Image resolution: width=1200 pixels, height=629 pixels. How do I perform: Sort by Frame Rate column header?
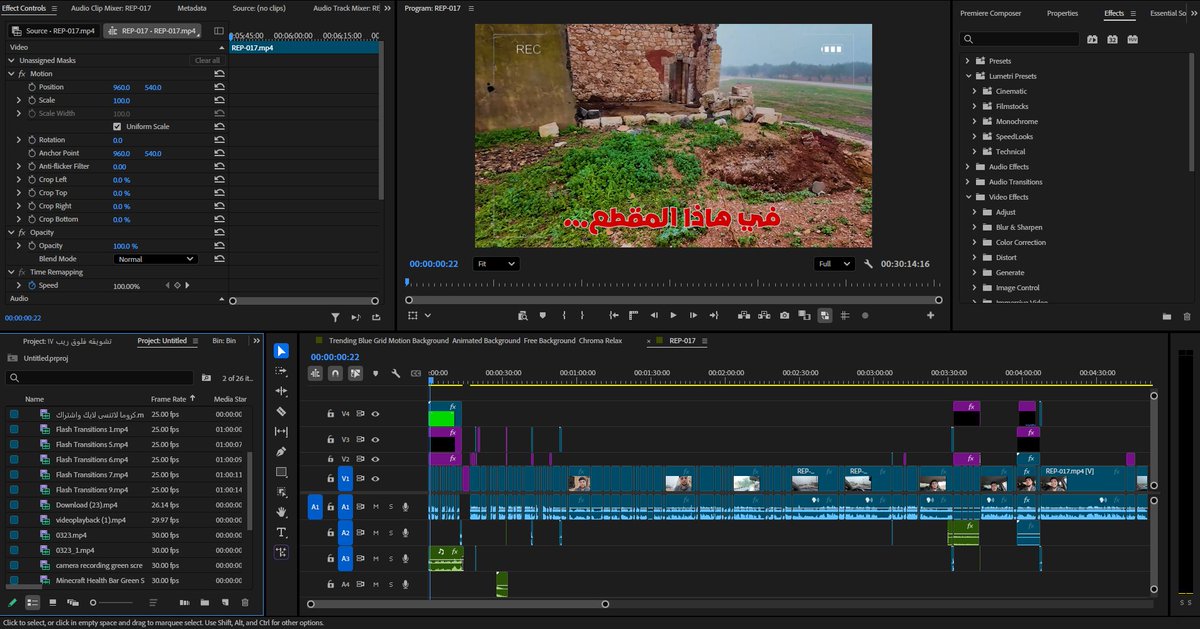pyautogui.click(x=169, y=399)
